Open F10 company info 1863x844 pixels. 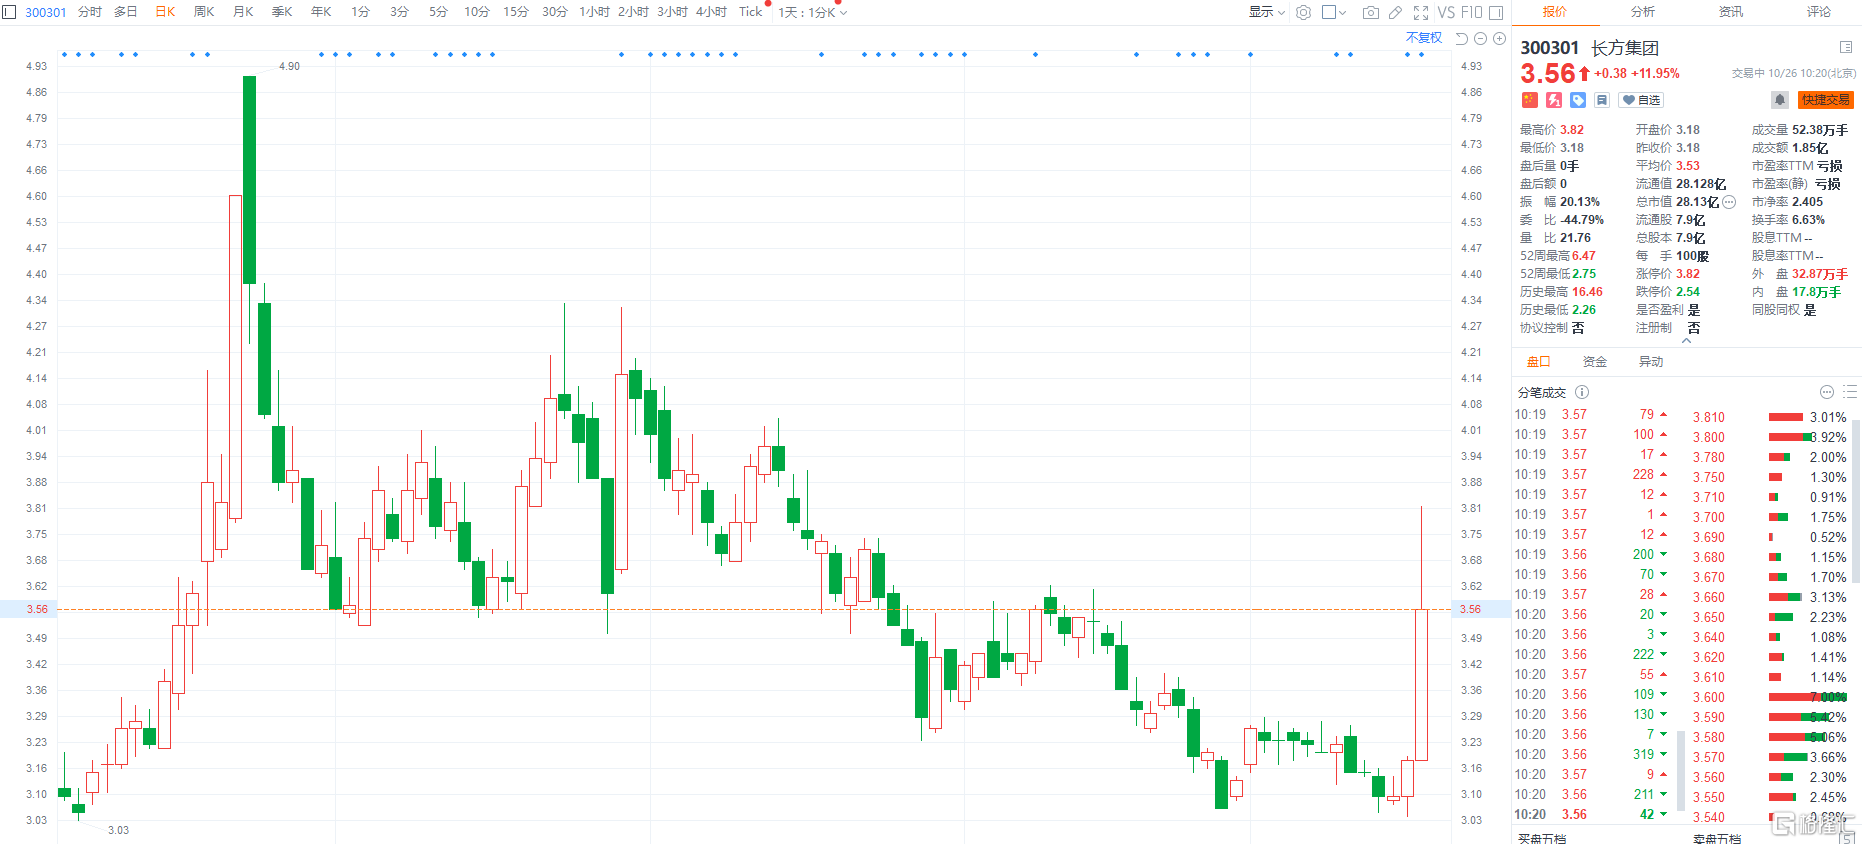coord(1471,12)
